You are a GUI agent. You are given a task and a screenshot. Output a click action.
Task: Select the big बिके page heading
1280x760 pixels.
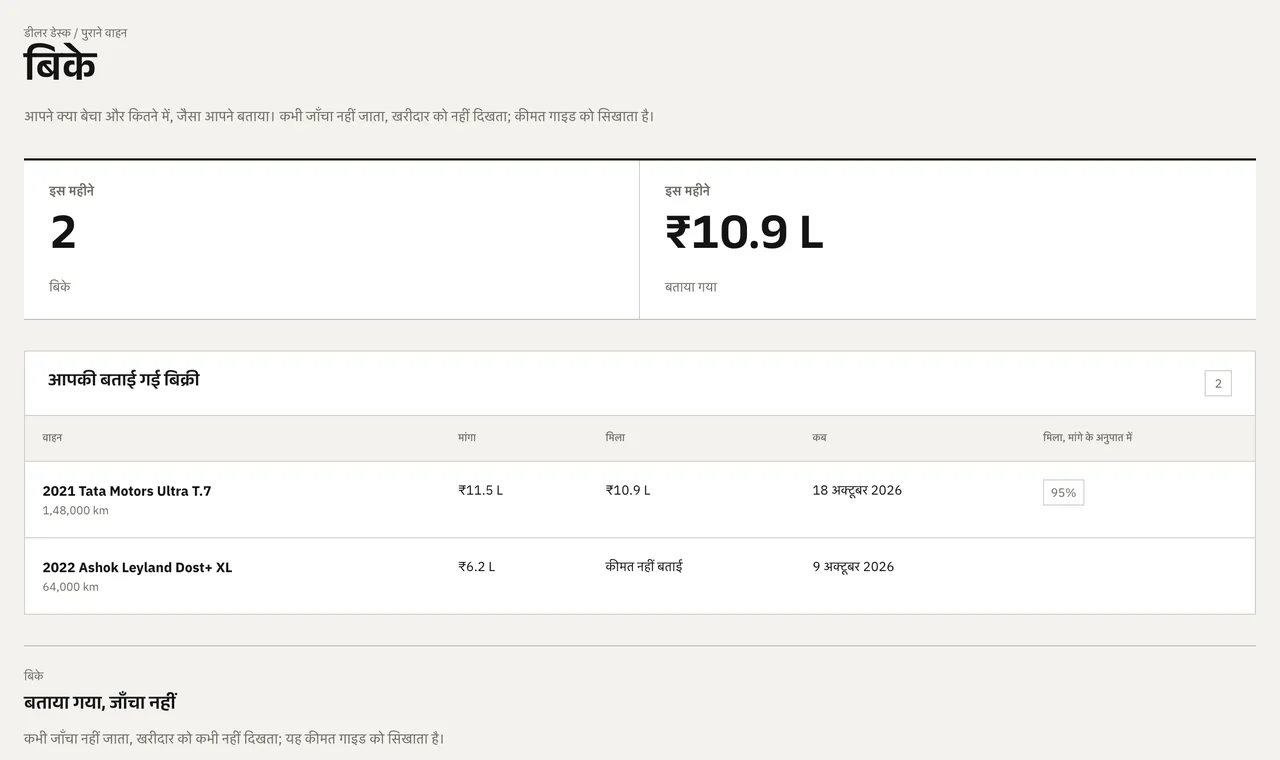(x=60, y=65)
